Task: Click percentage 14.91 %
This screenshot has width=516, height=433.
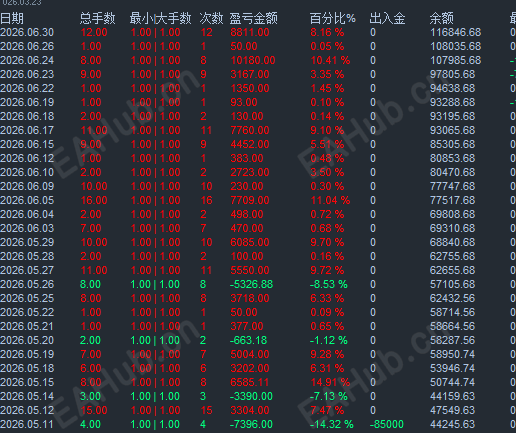Action: click(330, 382)
